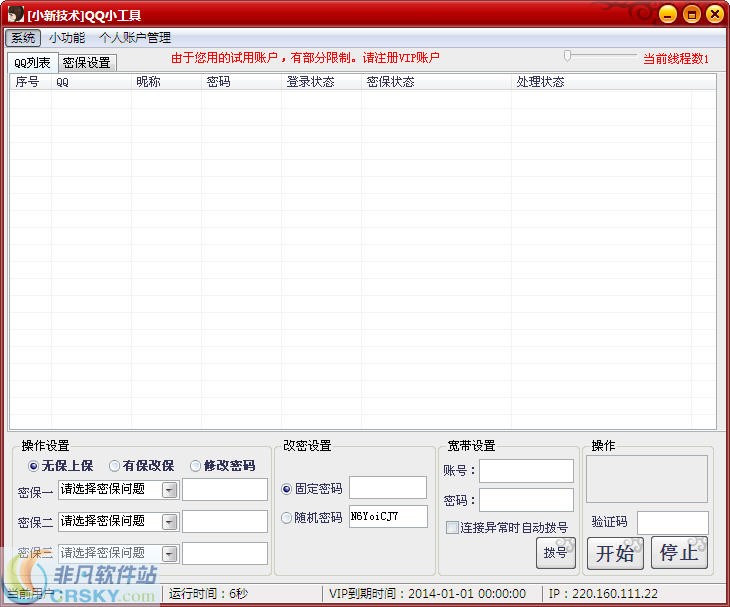
Task: Click the broadband 账号 input field
Action: [x=527, y=471]
